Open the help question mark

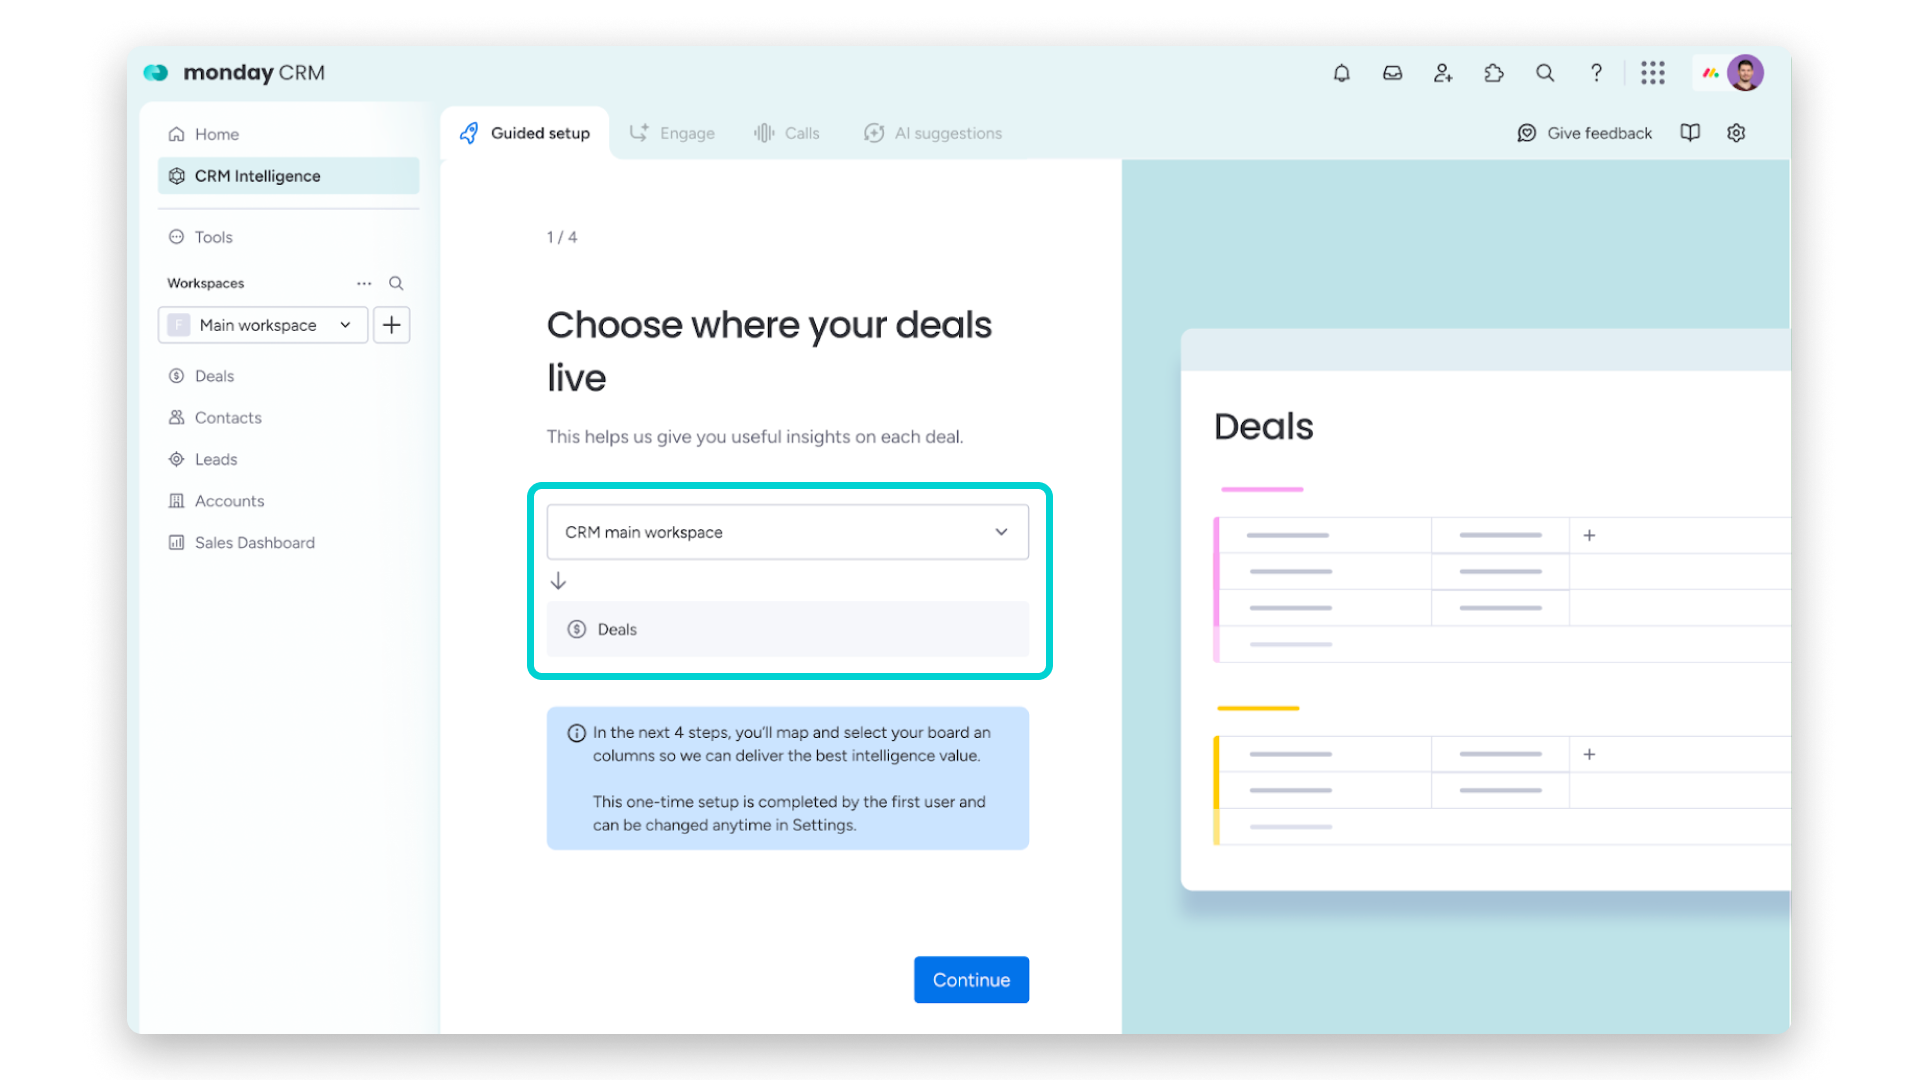pyautogui.click(x=1596, y=73)
